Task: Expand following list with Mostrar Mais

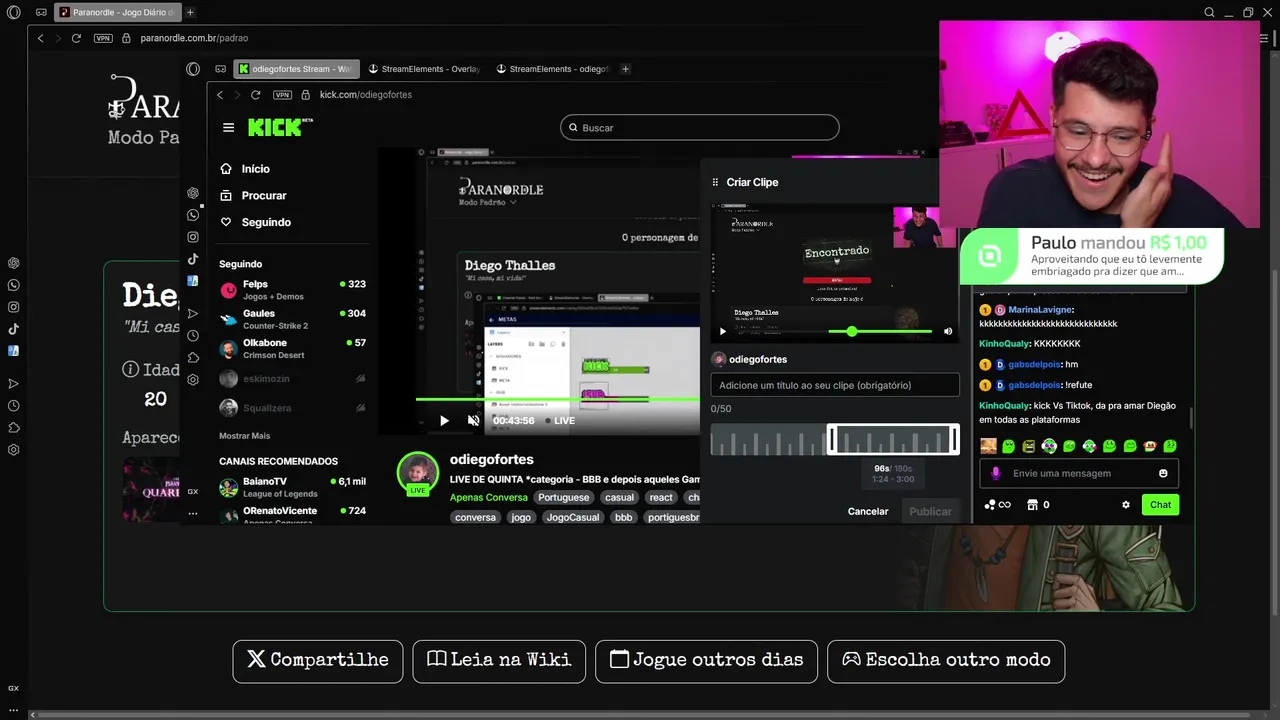Action: tap(244, 436)
